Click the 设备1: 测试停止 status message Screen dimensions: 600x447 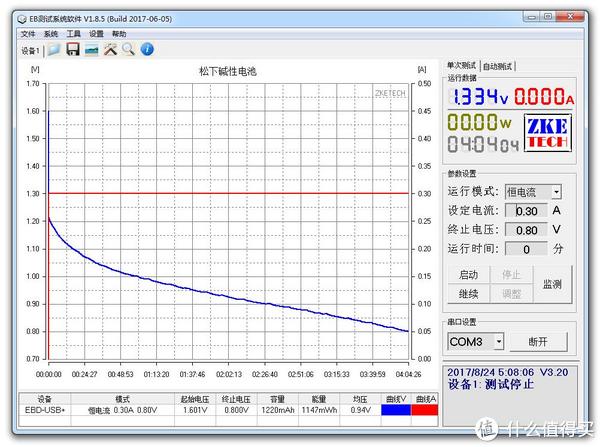point(491,384)
